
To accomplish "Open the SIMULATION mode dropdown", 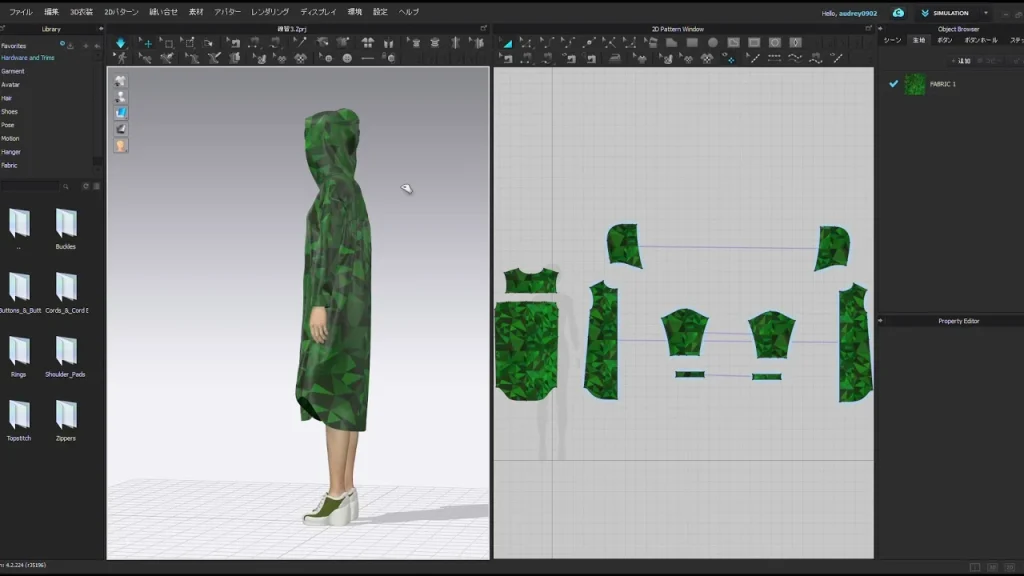I will (985, 13).
